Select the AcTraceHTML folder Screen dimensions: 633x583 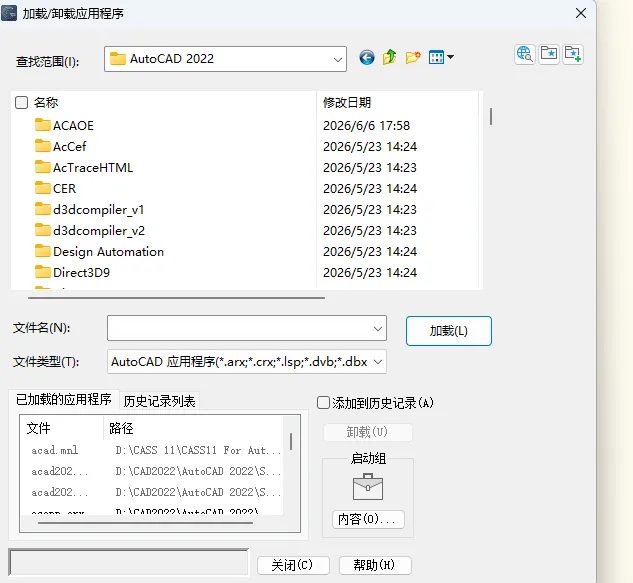click(x=84, y=167)
